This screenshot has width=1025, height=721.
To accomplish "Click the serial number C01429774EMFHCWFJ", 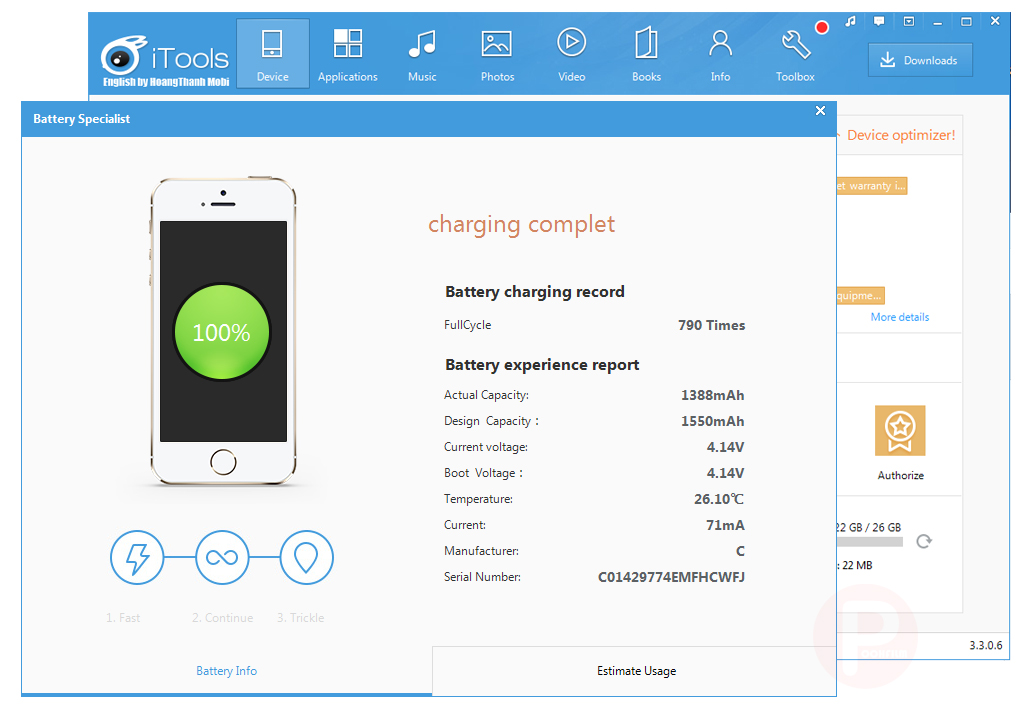I will tap(671, 577).
